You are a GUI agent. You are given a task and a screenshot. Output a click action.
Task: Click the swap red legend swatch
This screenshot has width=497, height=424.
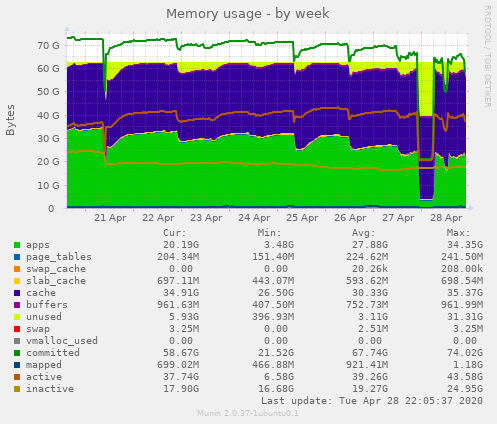click(x=17, y=329)
